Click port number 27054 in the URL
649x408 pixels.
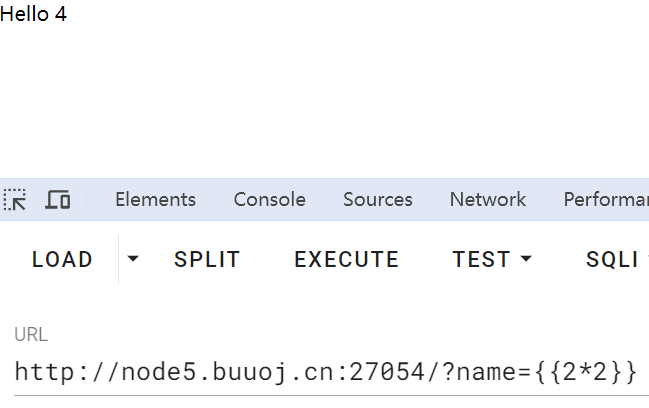tap(387, 372)
